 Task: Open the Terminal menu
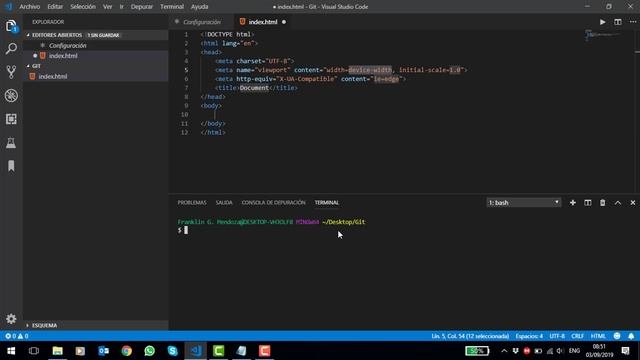pyautogui.click(x=172, y=7)
